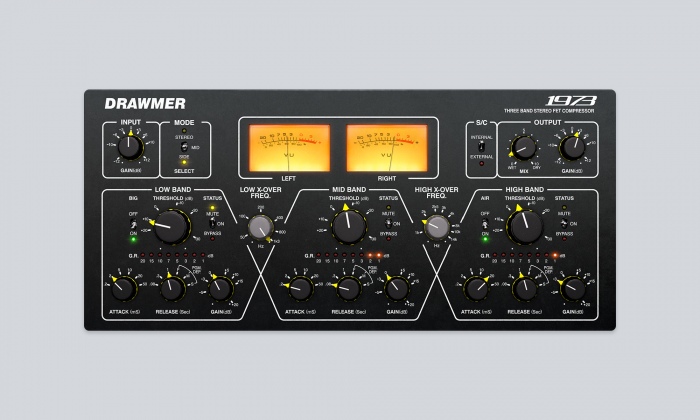Flip the High Band Status mute/on/bypass switch
Viewport: 700px width, 420px height.
coord(564,224)
